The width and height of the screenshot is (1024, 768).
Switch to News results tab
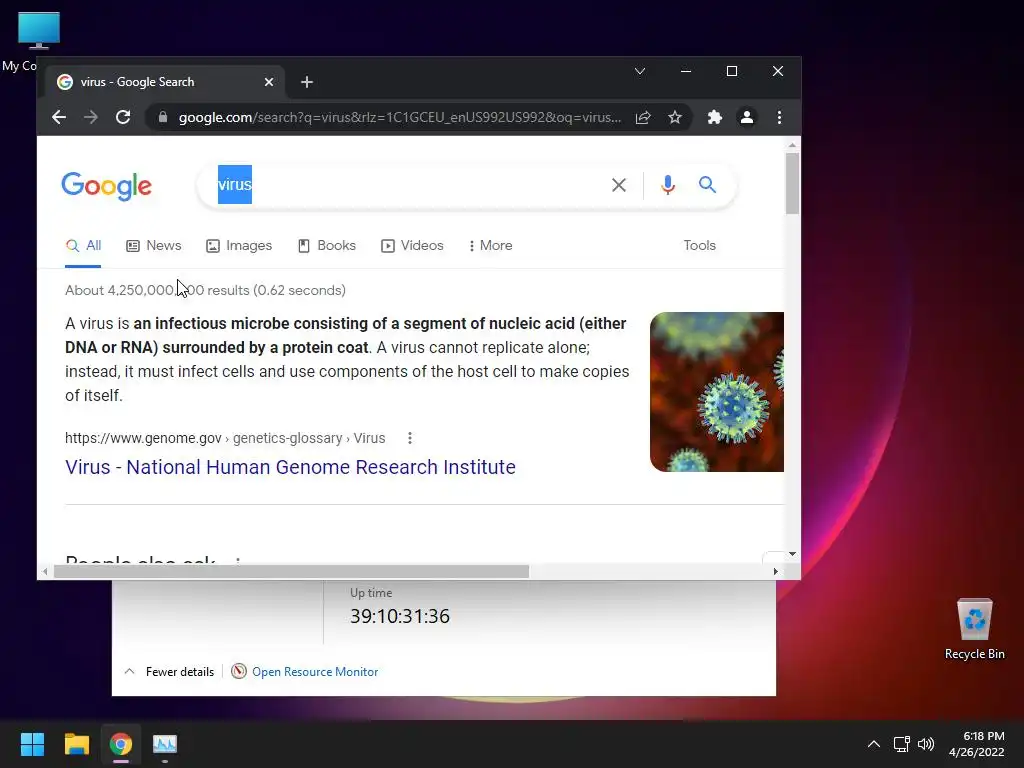pyautogui.click(x=153, y=246)
